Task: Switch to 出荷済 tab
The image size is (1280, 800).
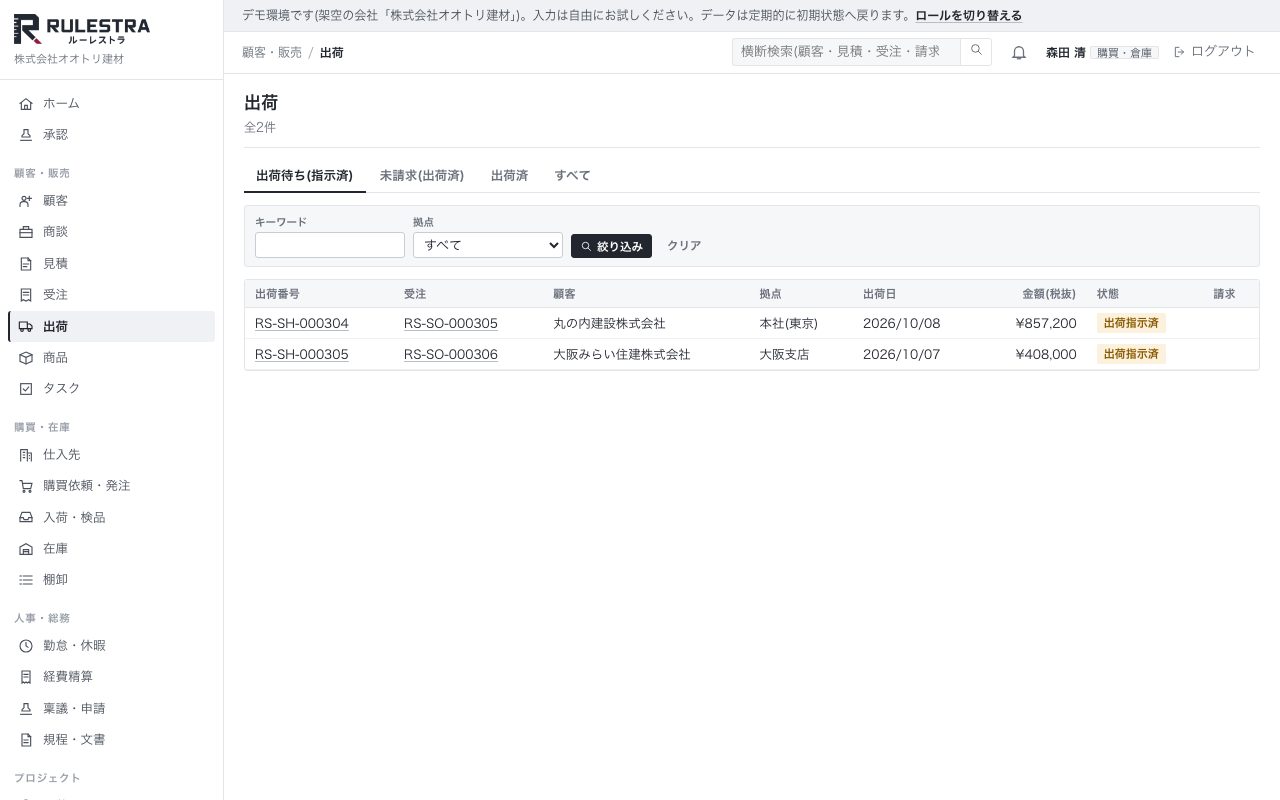Action: (509, 175)
